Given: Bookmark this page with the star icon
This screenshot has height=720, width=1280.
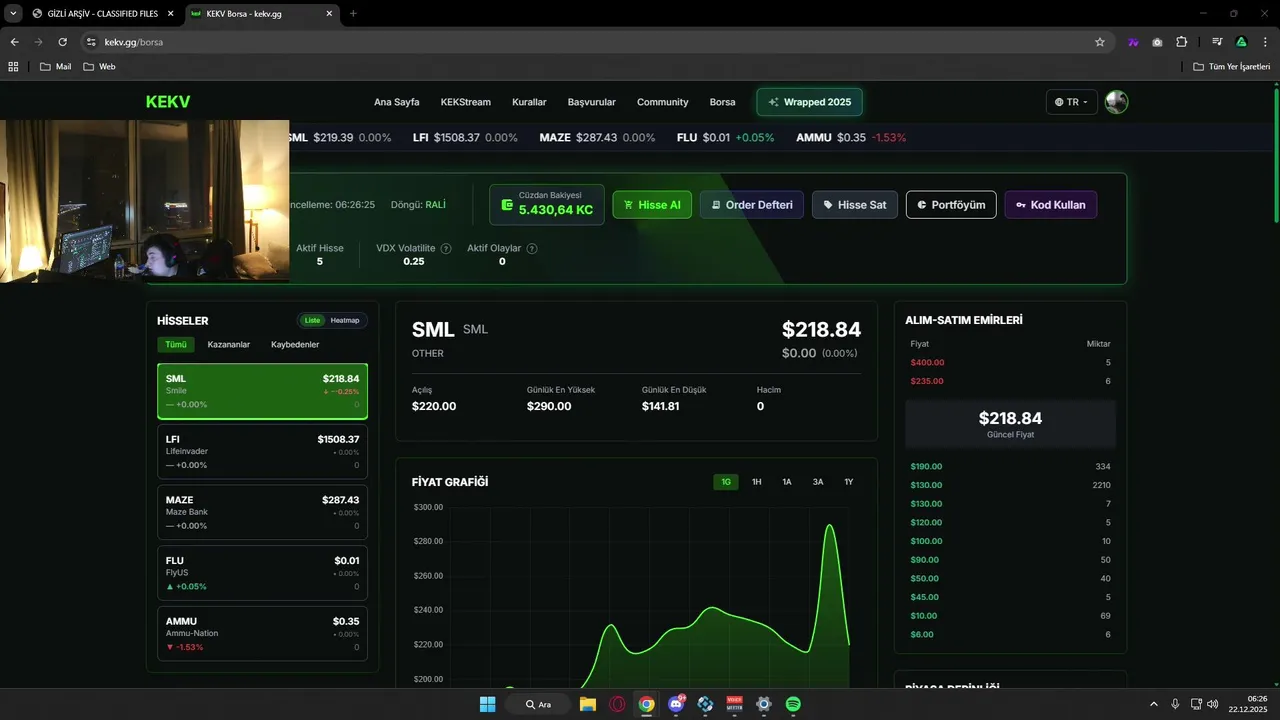Looking at the screenshot, I should click(1100, 42).
